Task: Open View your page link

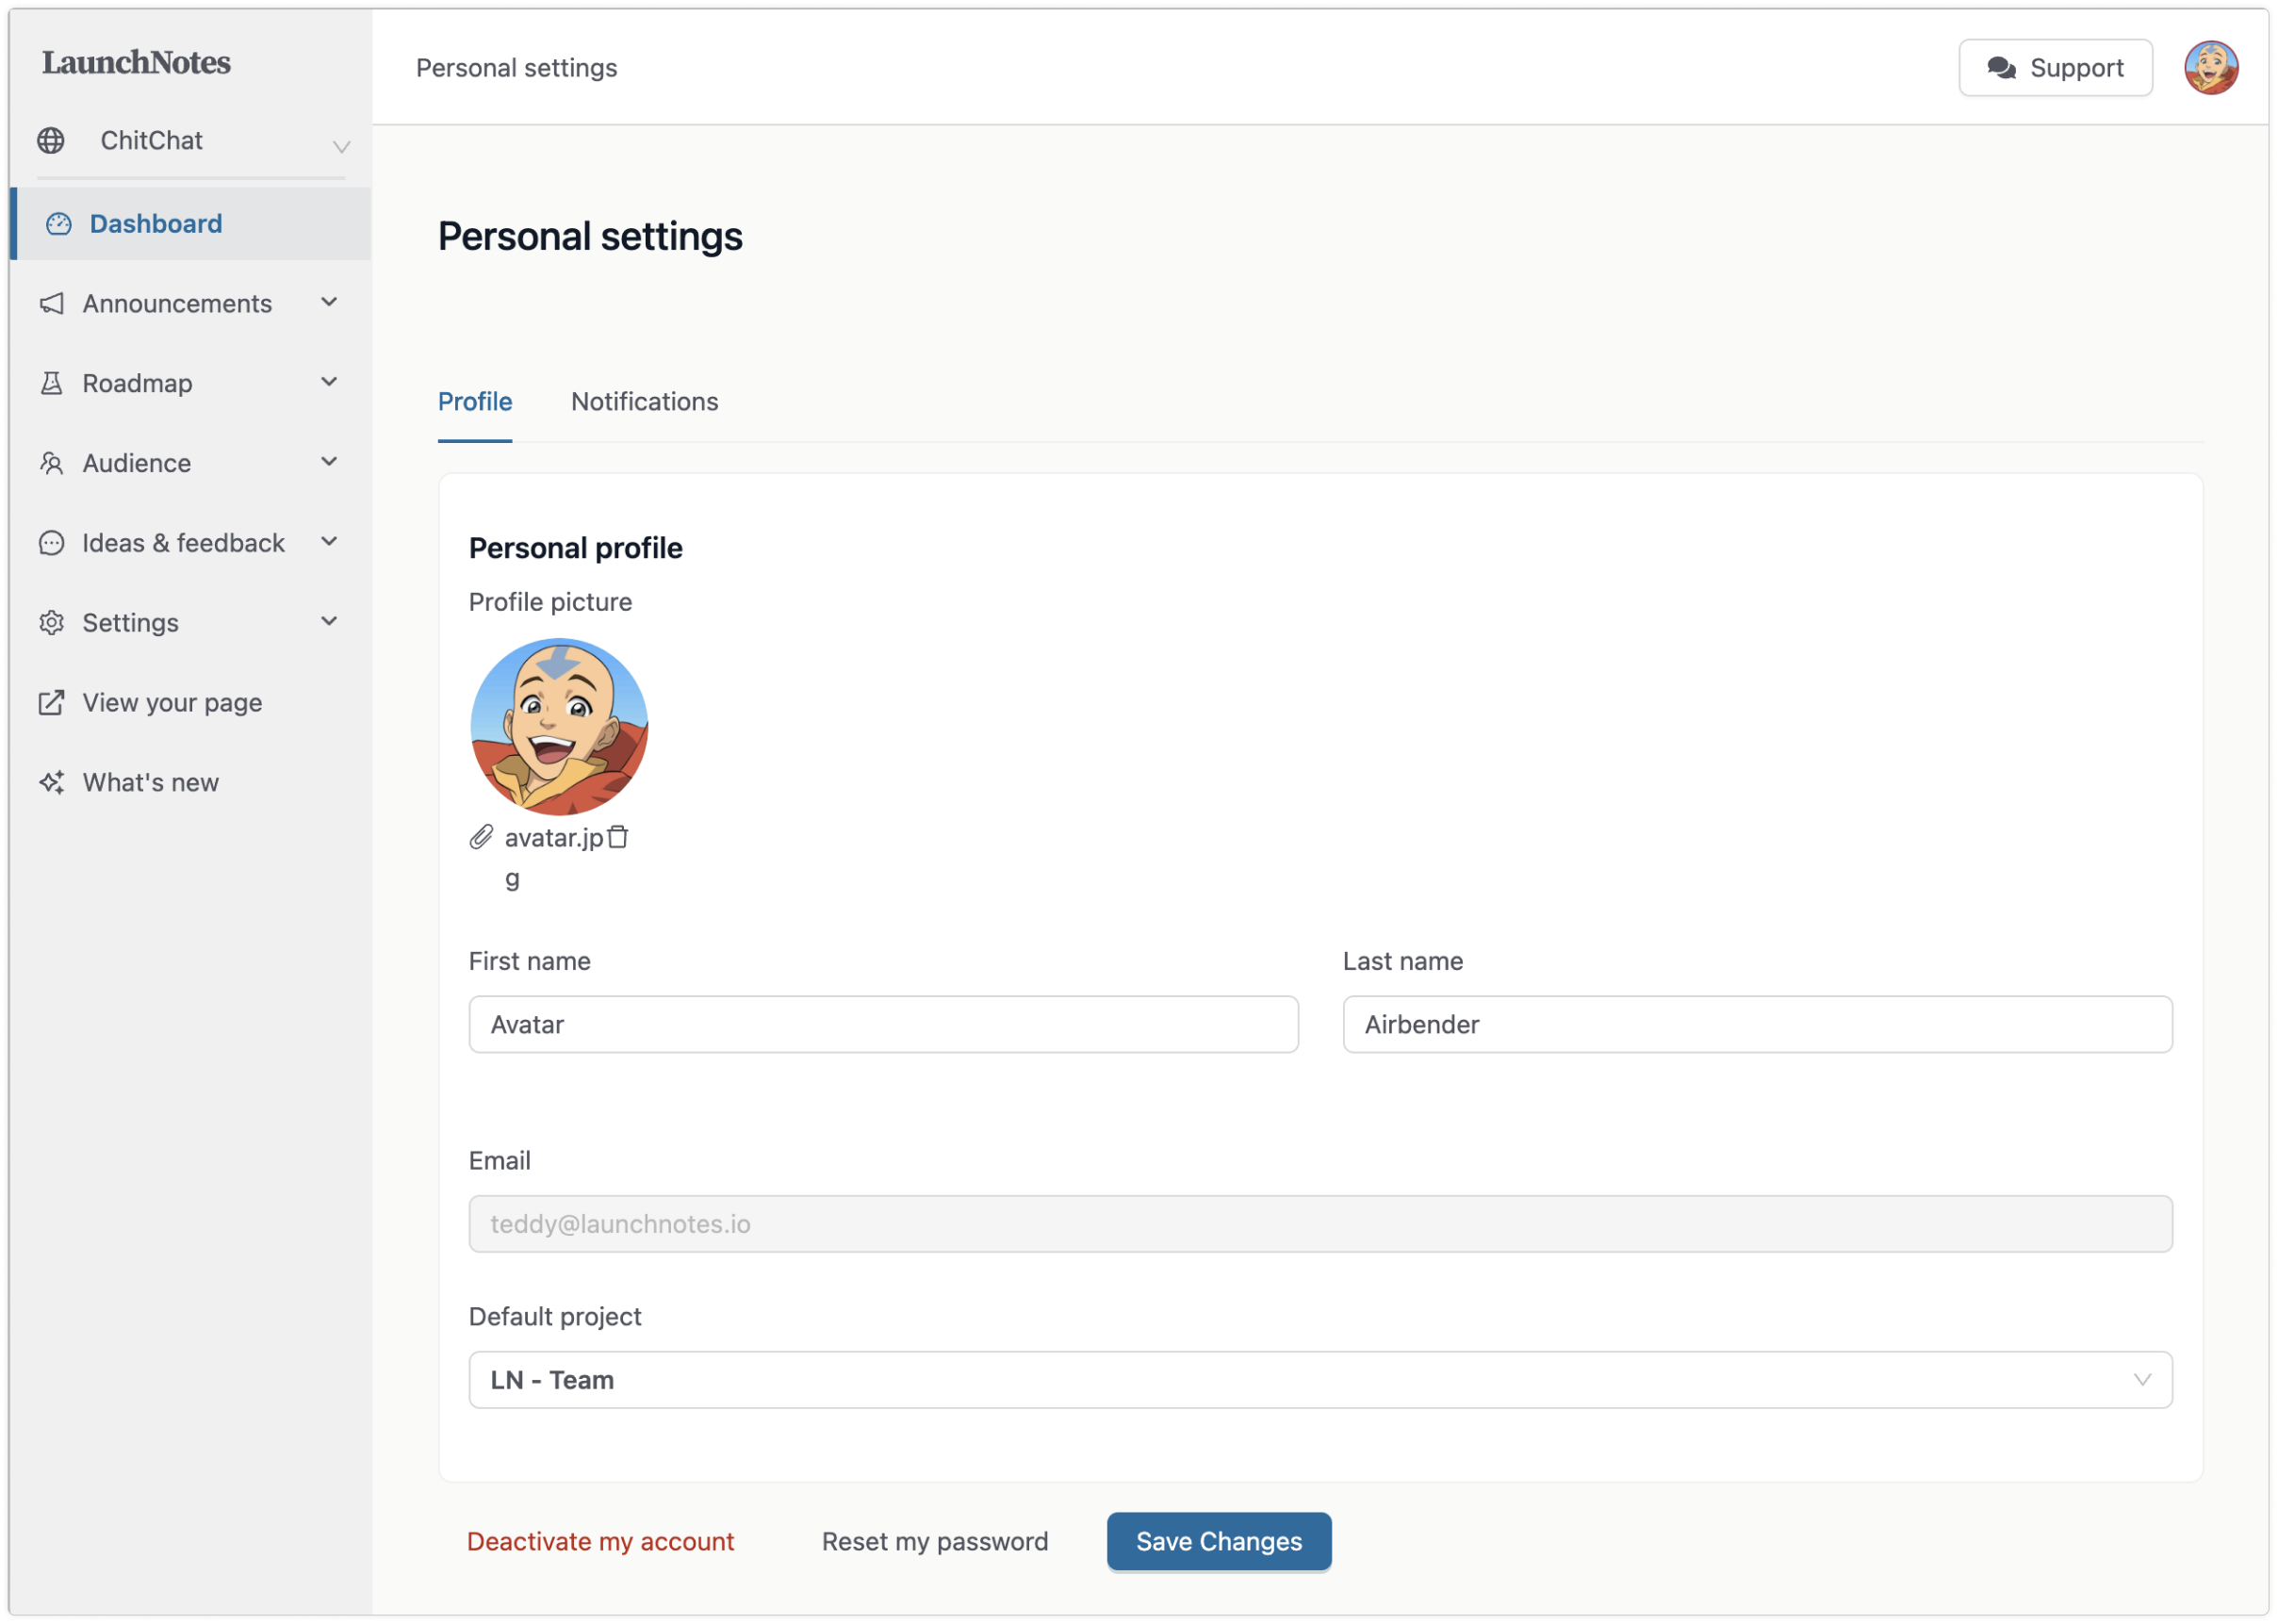Action: click(x=172, y=703)
